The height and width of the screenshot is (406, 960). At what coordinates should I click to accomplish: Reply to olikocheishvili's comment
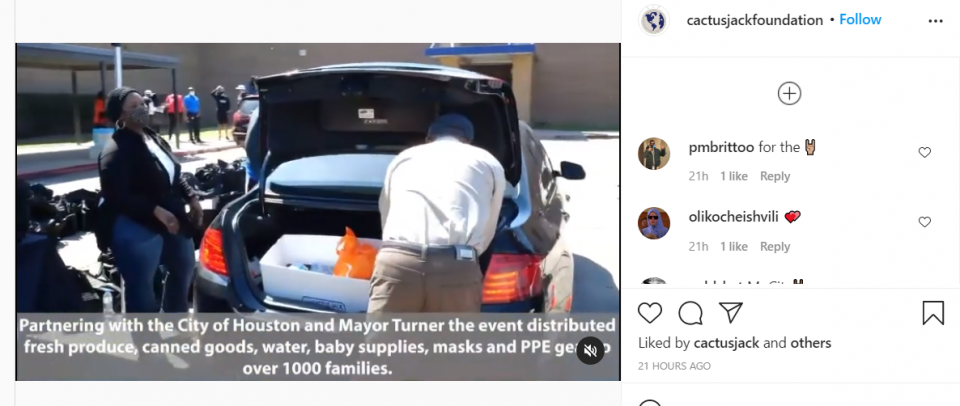774,246
